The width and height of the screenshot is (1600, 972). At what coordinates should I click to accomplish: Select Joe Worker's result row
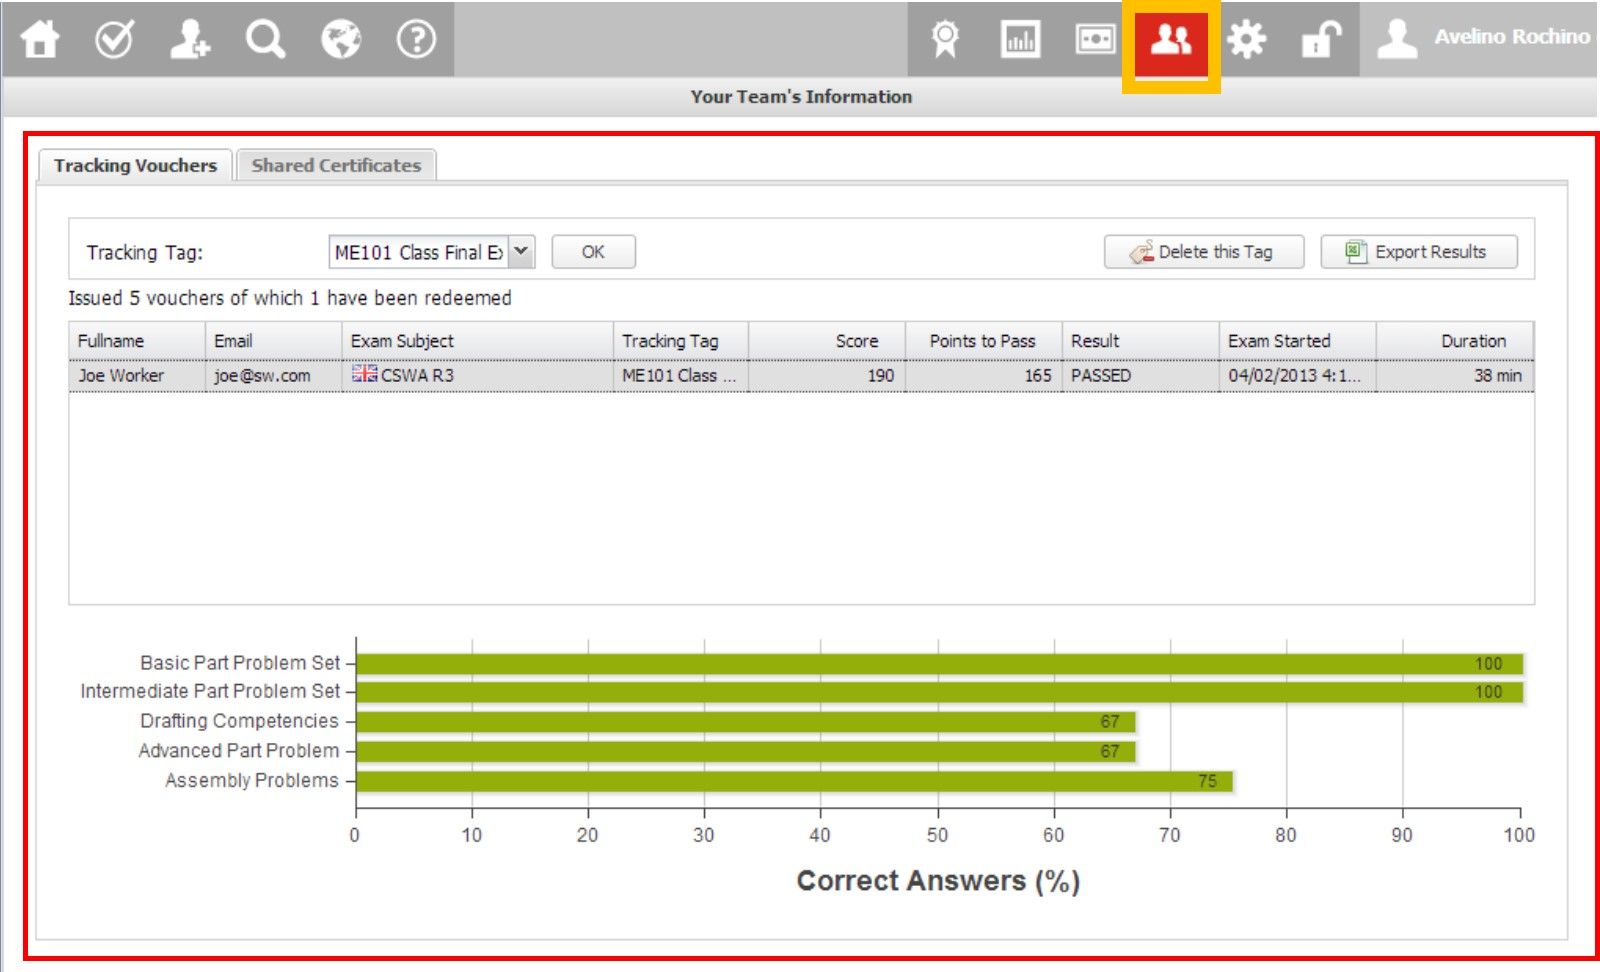click(700, 376)
